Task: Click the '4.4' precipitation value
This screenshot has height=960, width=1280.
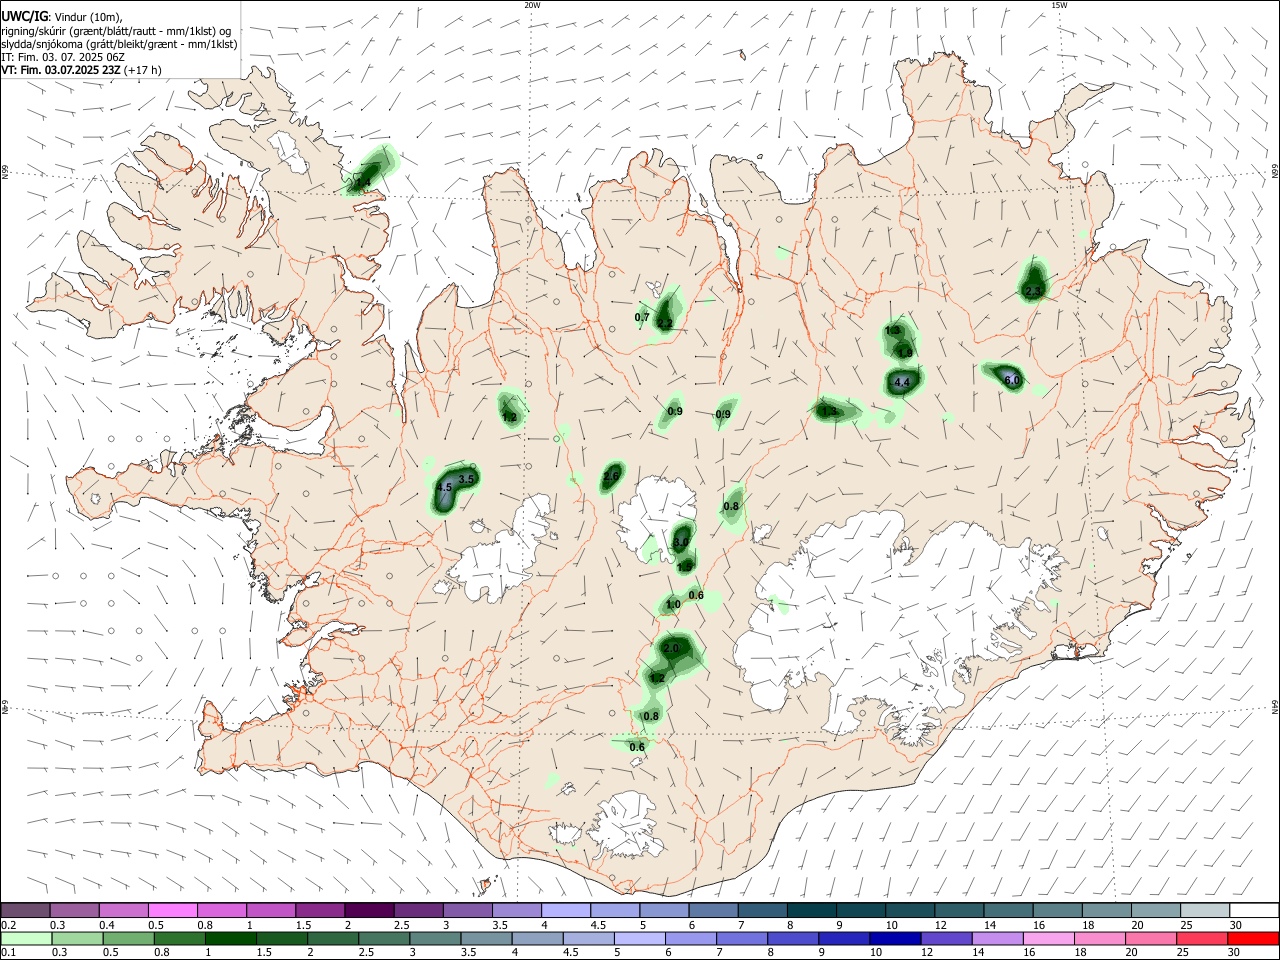Action: 902,382
